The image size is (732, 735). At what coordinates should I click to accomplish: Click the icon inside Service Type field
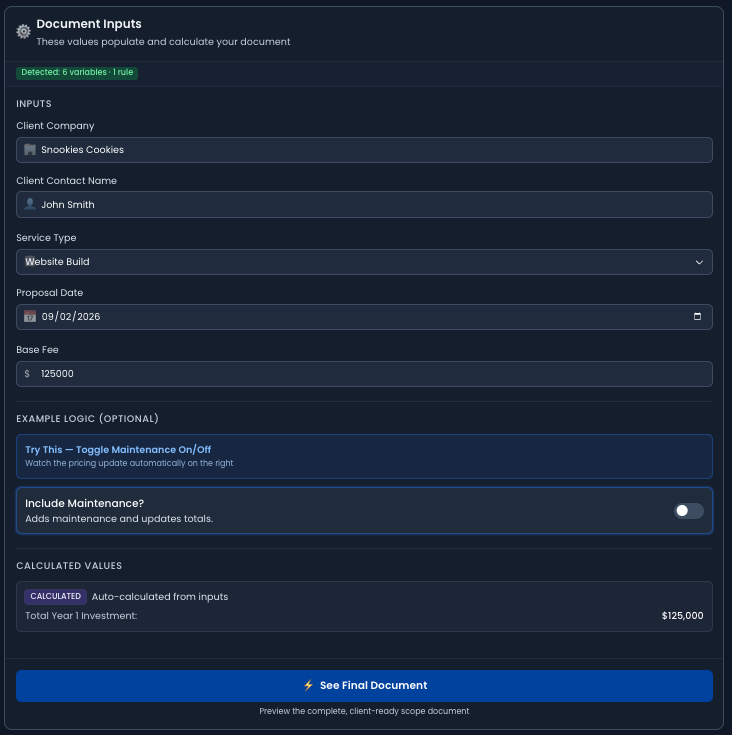click(30, 262)
